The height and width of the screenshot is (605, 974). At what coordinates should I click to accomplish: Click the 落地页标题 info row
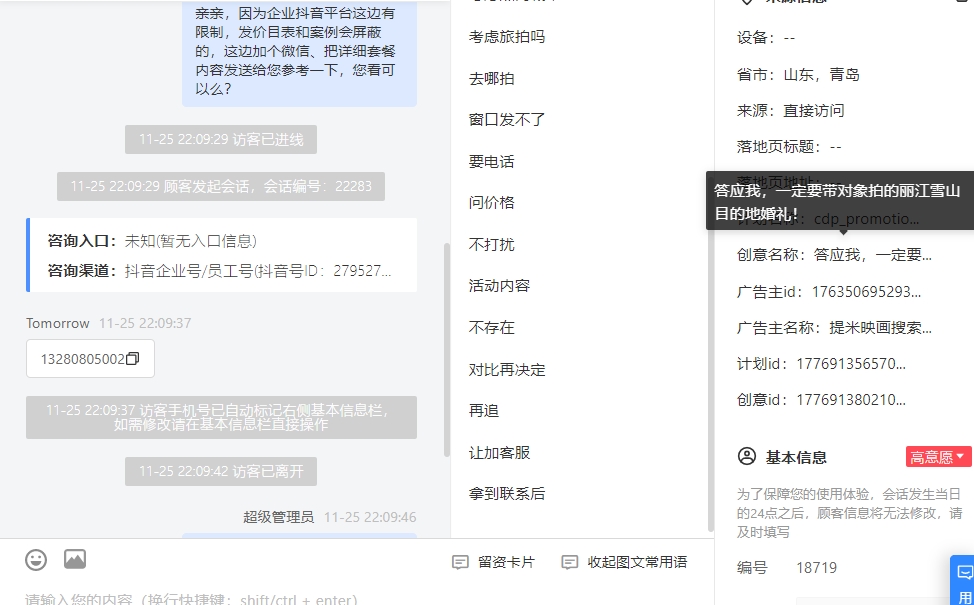[789, 147]
